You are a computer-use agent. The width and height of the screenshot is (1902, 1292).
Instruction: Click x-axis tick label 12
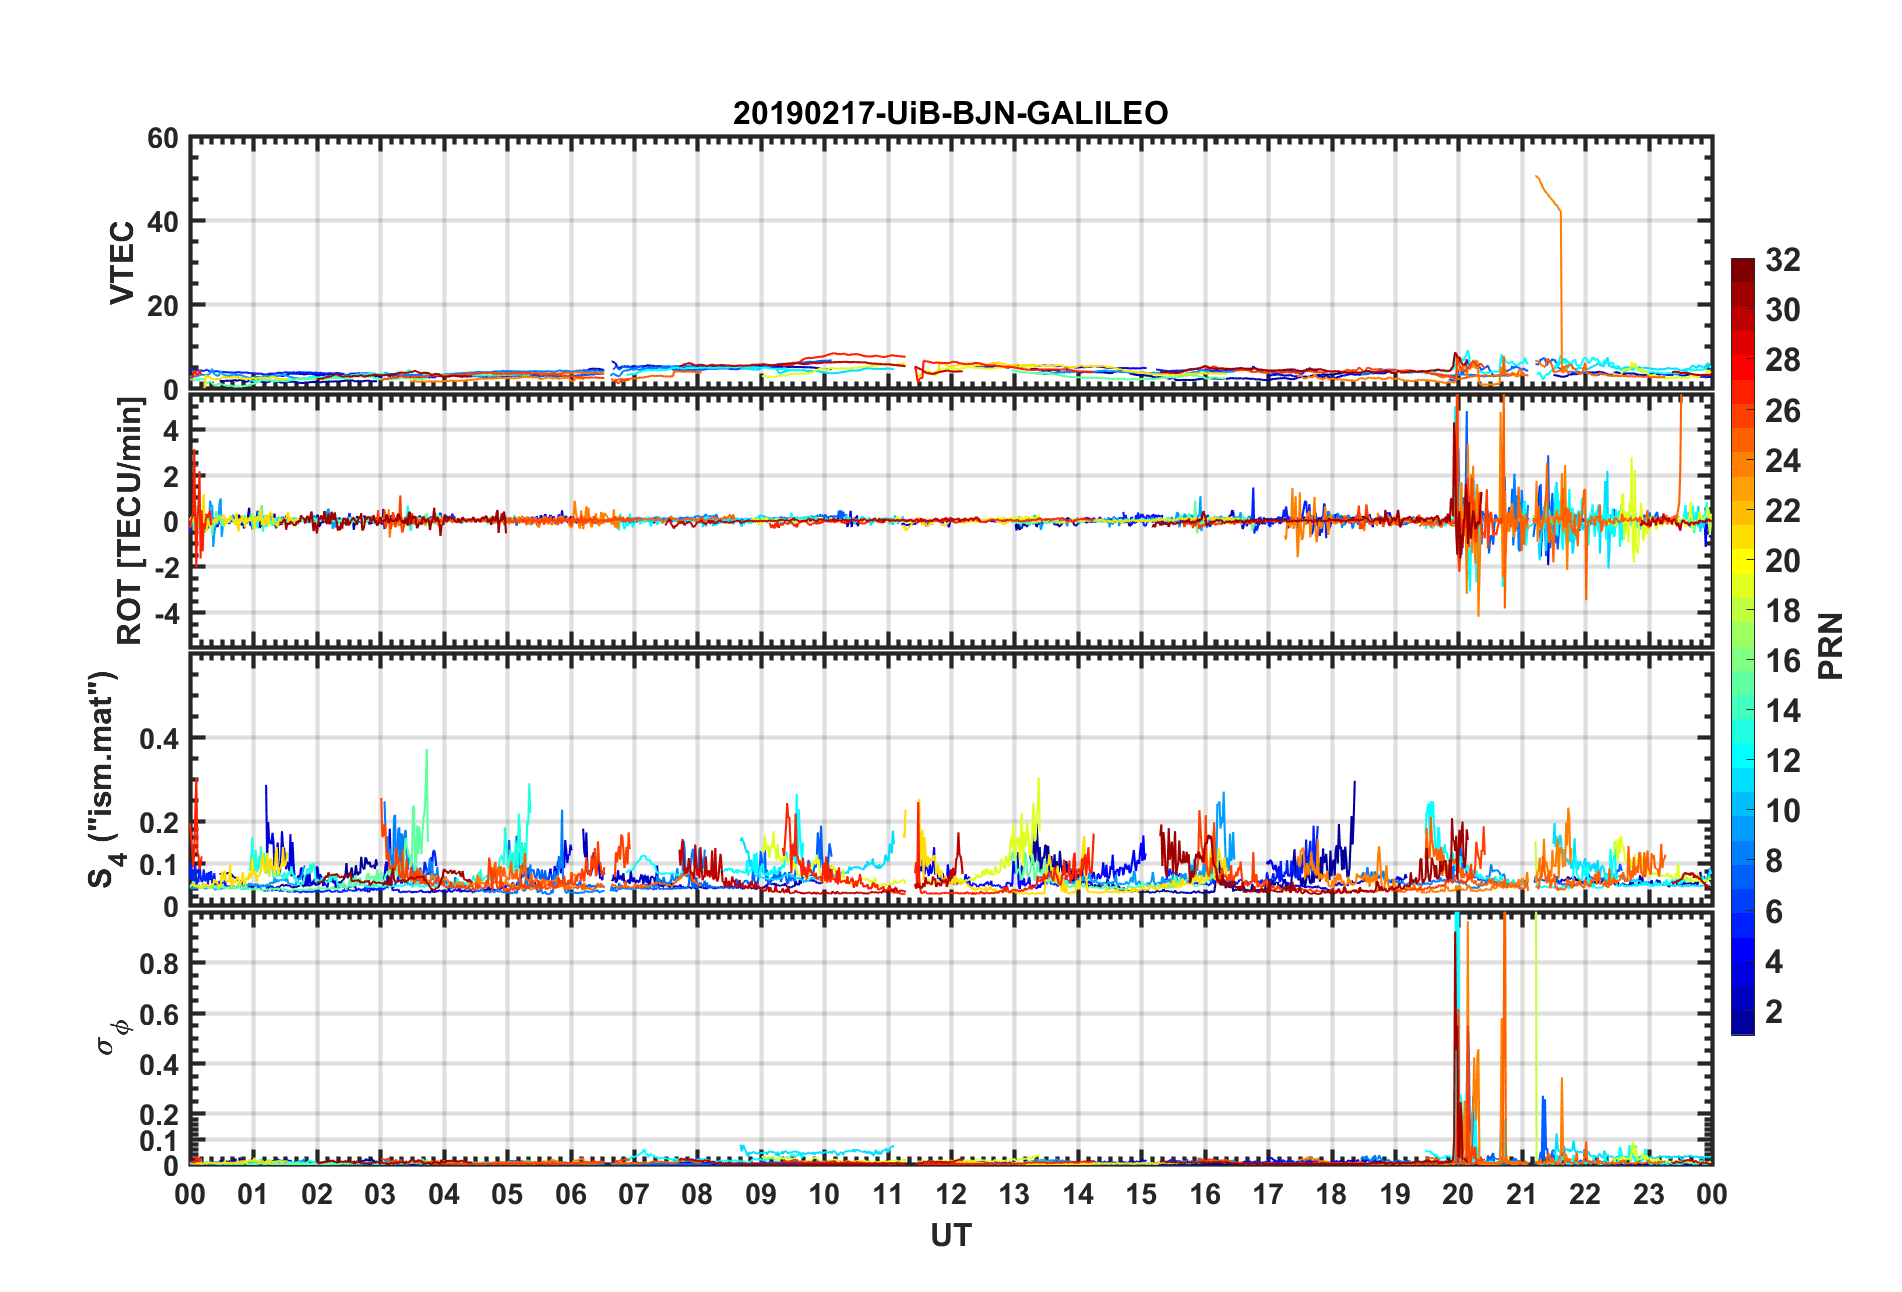[x=950, y=1194]
